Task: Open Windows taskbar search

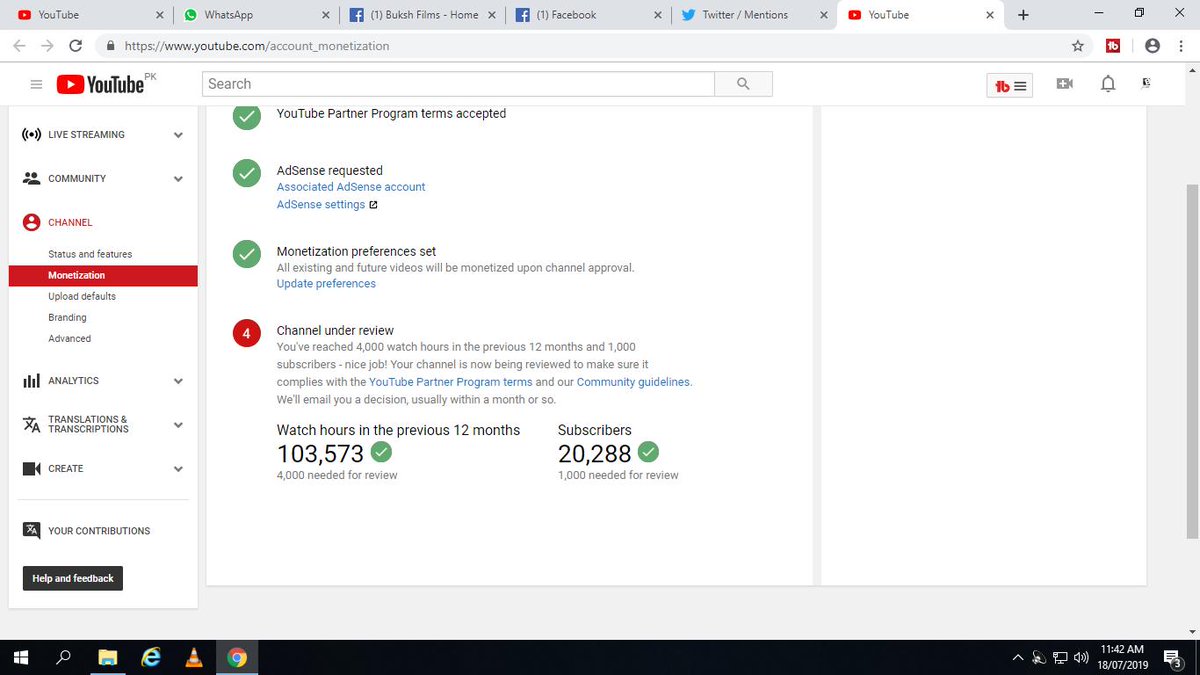Action: click(x=64, y=658)
